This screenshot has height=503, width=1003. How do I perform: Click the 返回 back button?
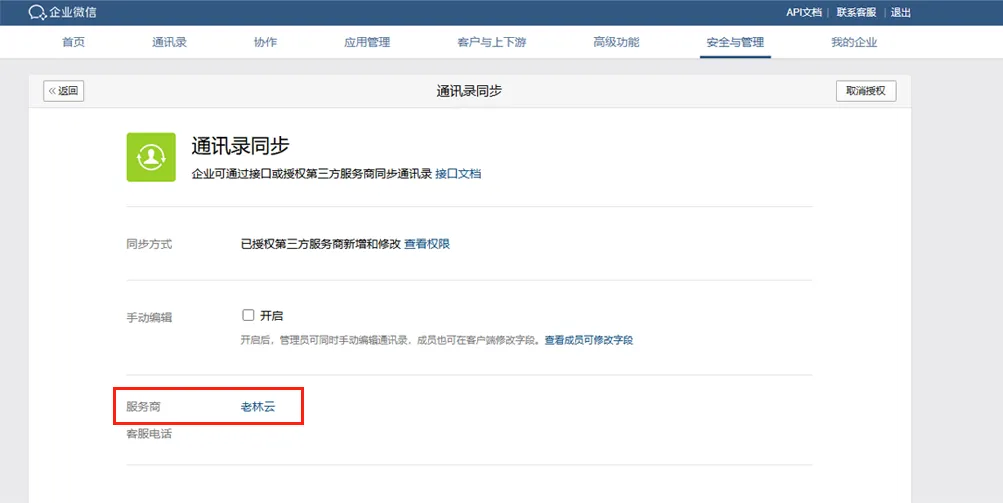coord(63,91)
